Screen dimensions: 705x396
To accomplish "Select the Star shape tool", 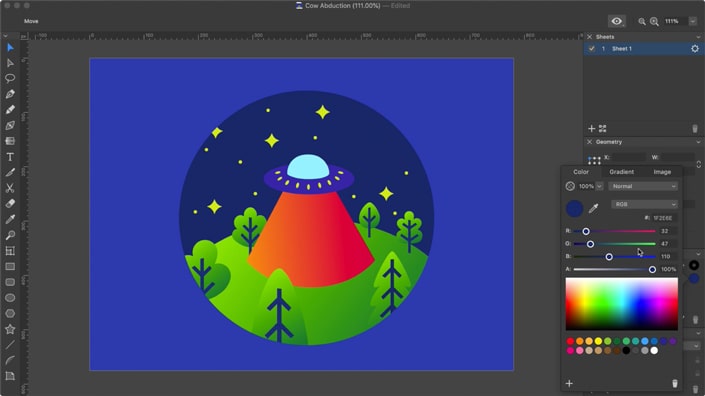I will coord(10,329).
